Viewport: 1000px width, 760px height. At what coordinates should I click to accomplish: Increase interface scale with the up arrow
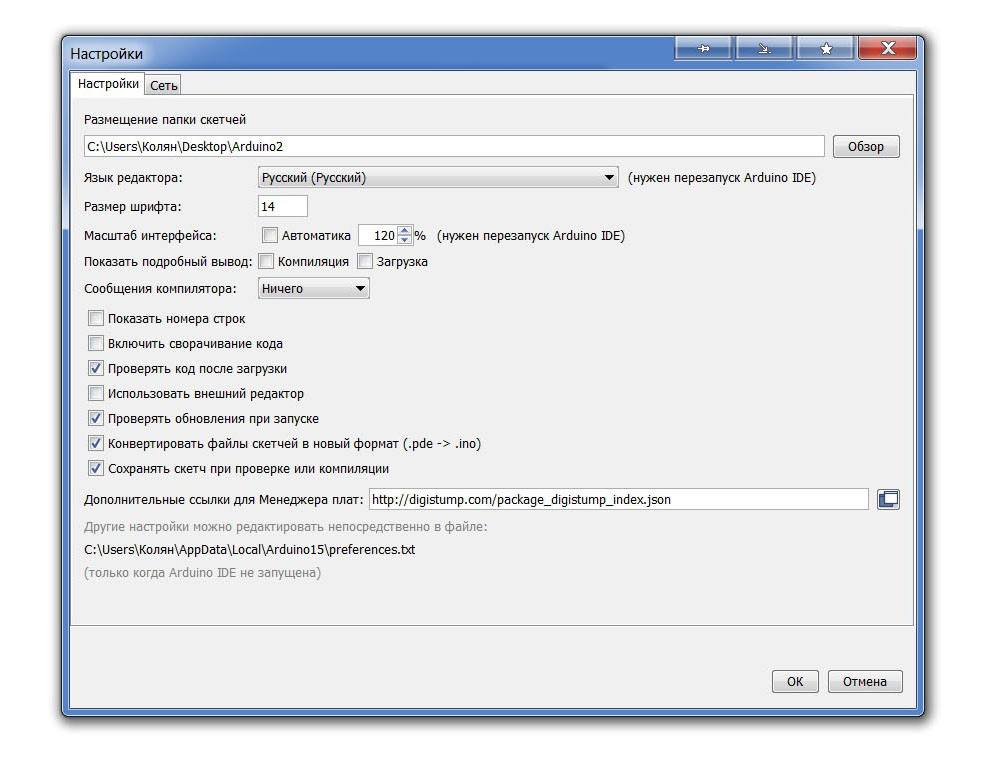[x=405, y=231]
